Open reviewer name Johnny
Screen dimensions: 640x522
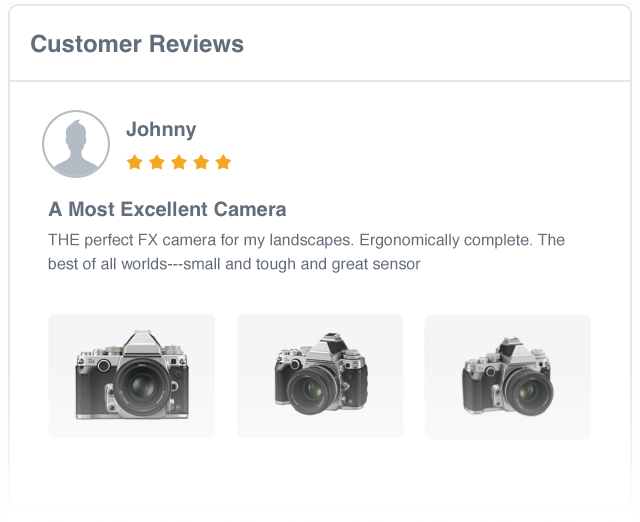click(161, 130)
